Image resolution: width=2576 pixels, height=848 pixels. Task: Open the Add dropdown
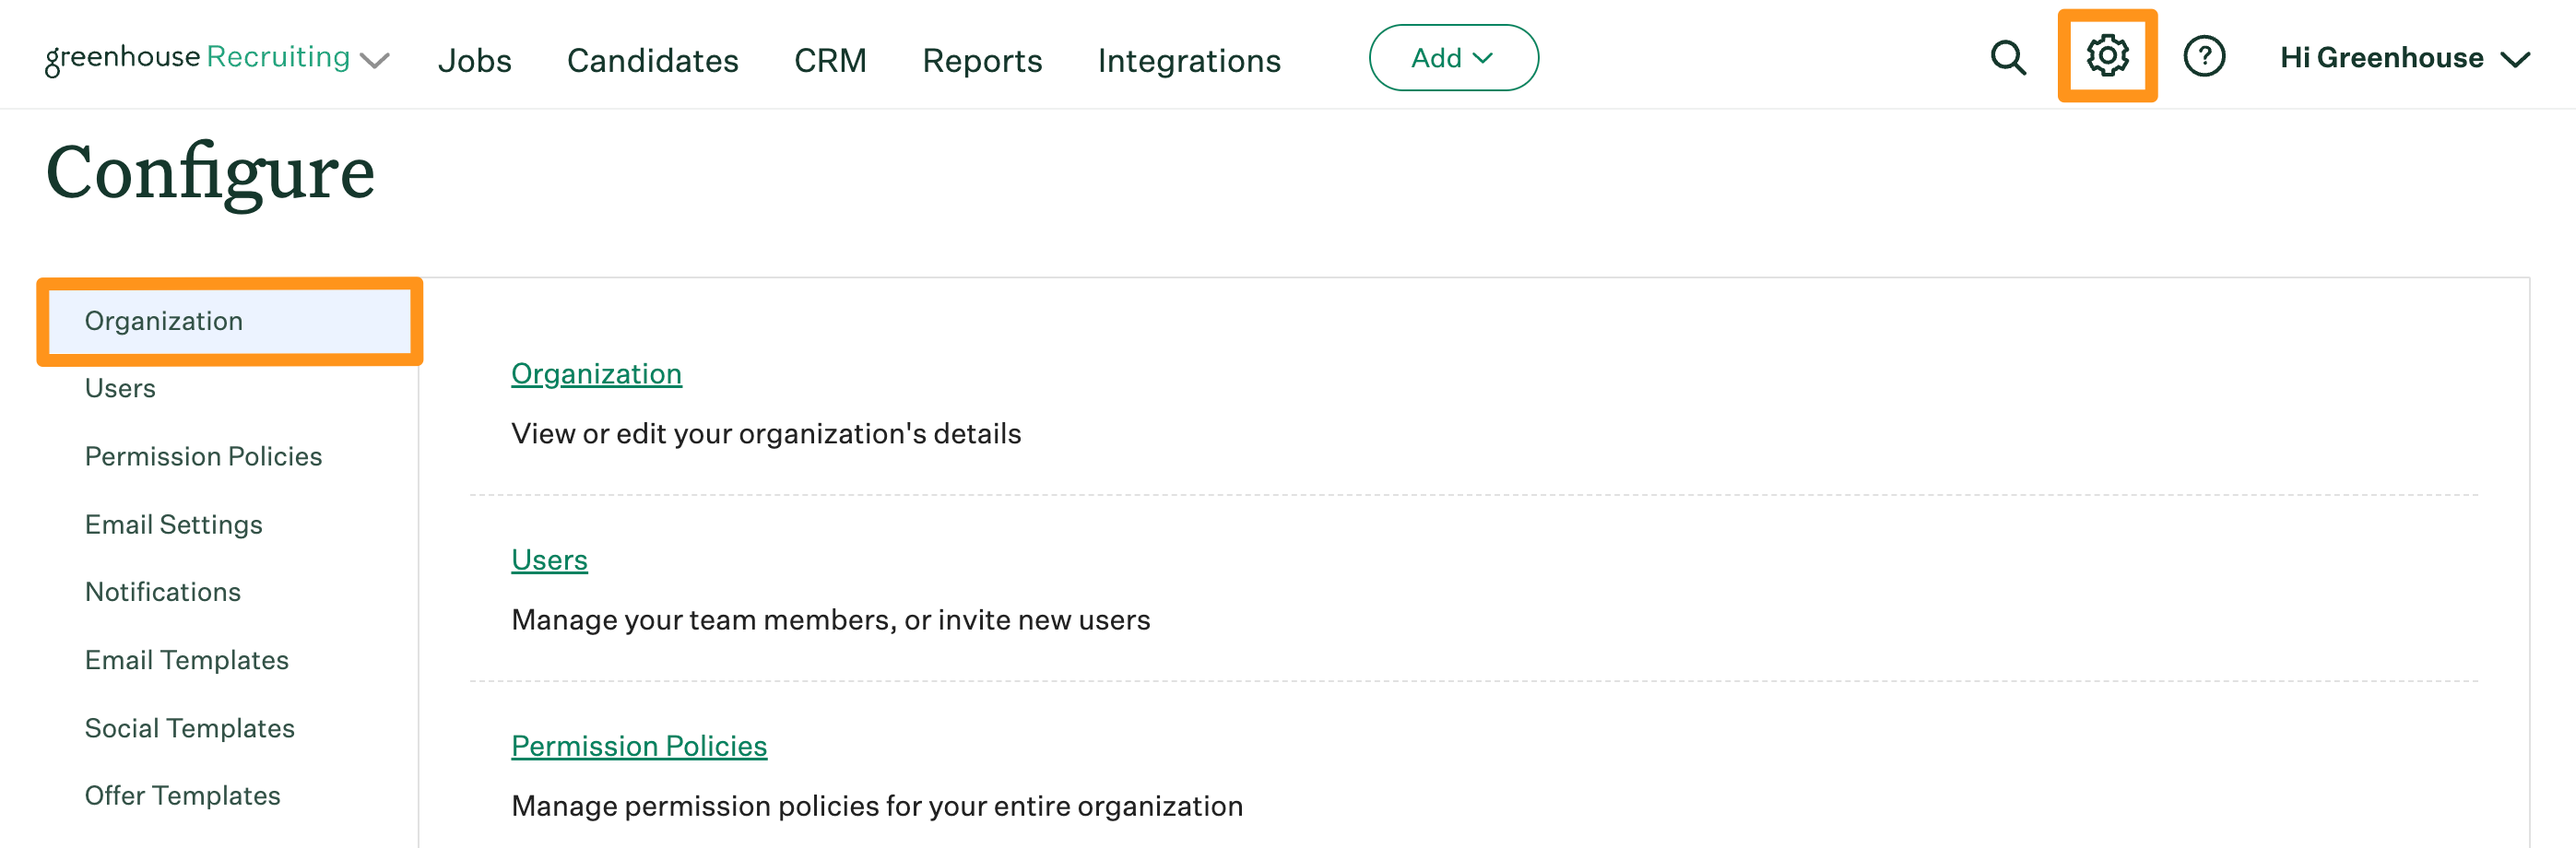(x=1452, y=57)
